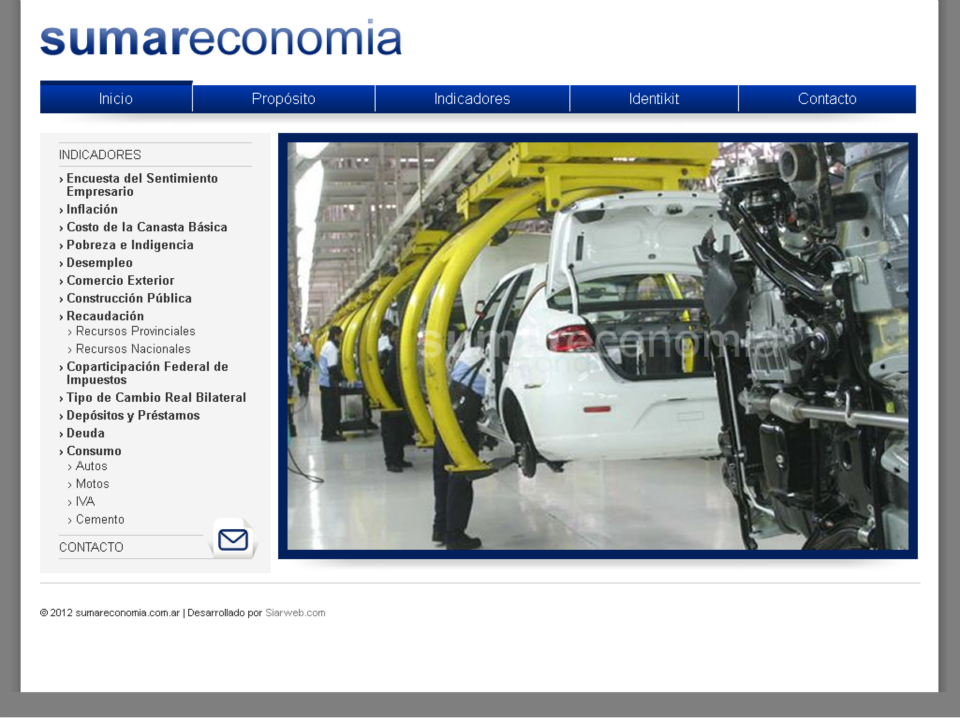Select Indicadores in the navigation bar

pyautogui.click(x=472, y=99)
